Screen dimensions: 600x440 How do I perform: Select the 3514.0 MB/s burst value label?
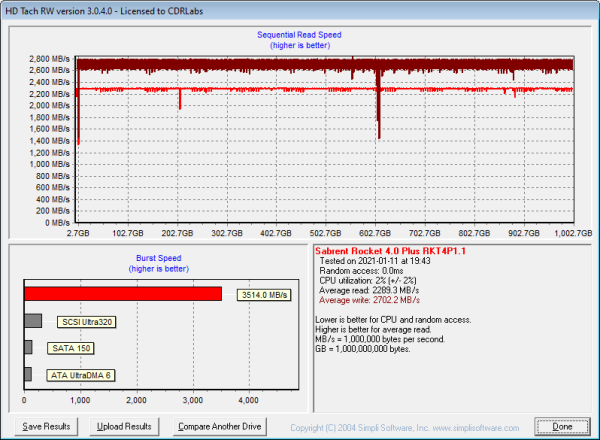tap(265, 295)
